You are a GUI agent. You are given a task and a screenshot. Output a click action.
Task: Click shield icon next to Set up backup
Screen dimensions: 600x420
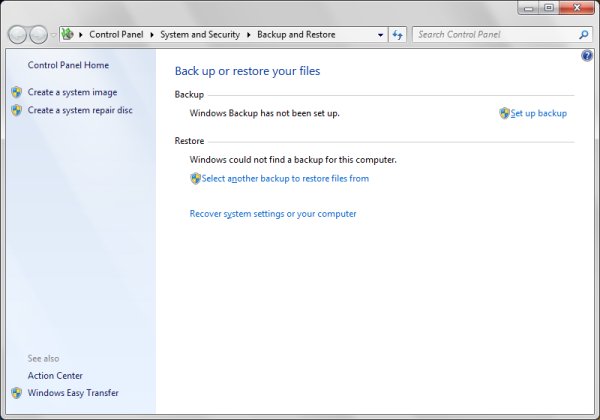point(504,113)
